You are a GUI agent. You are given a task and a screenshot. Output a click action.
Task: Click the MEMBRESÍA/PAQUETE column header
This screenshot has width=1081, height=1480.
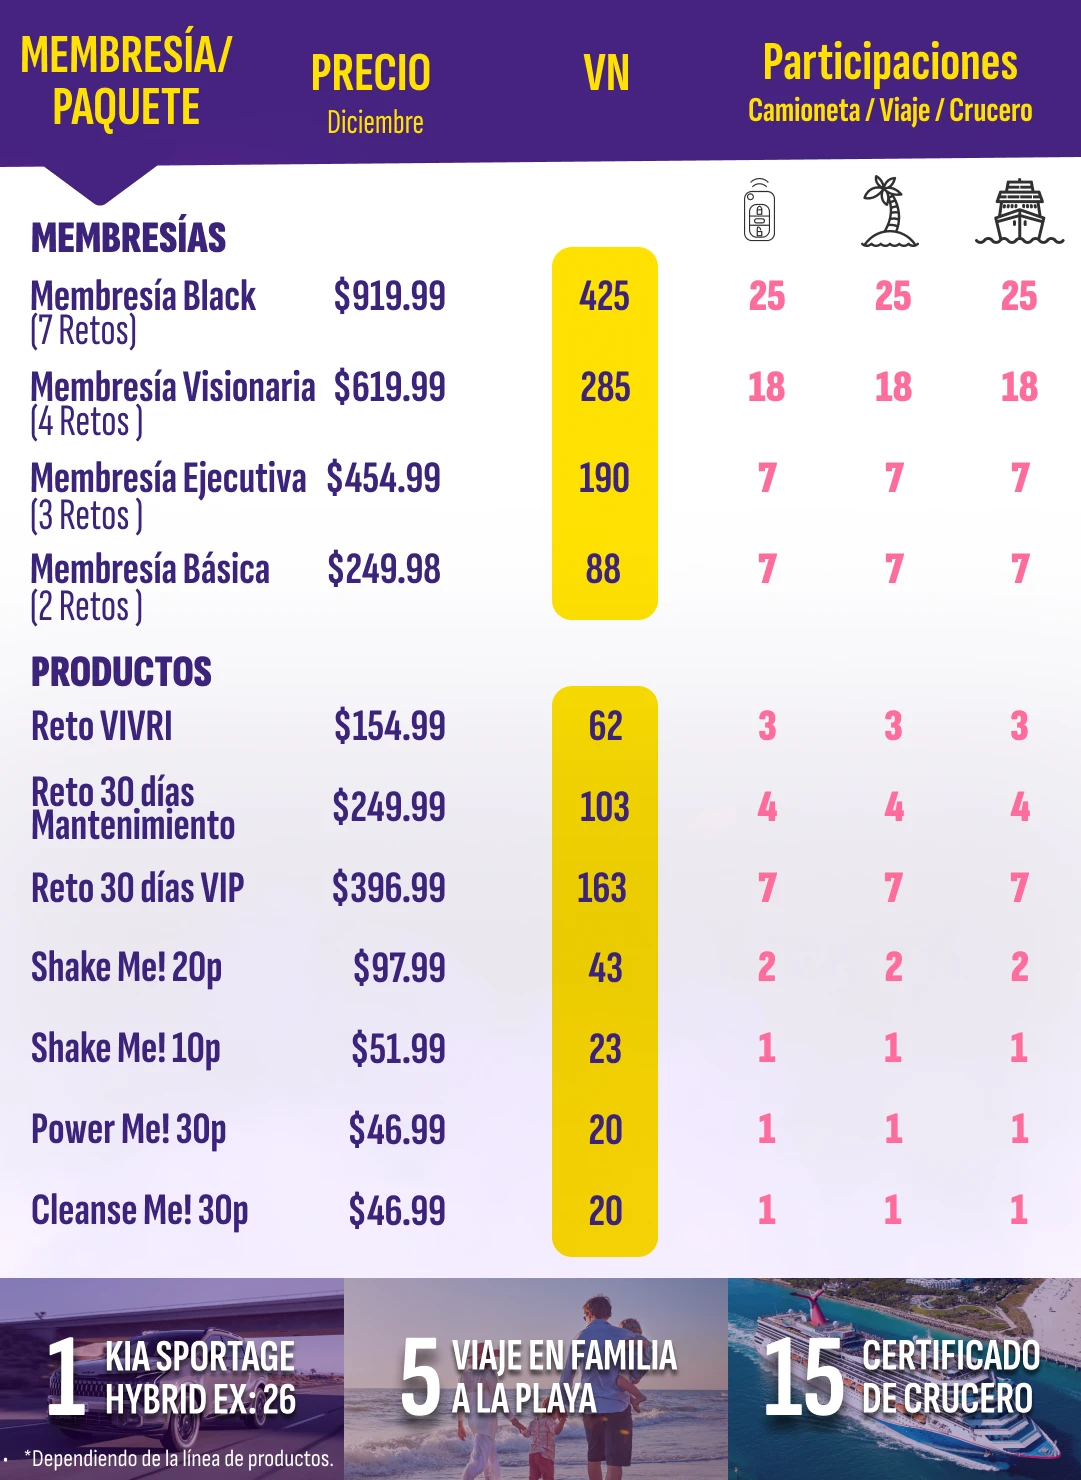coord(126,82)
